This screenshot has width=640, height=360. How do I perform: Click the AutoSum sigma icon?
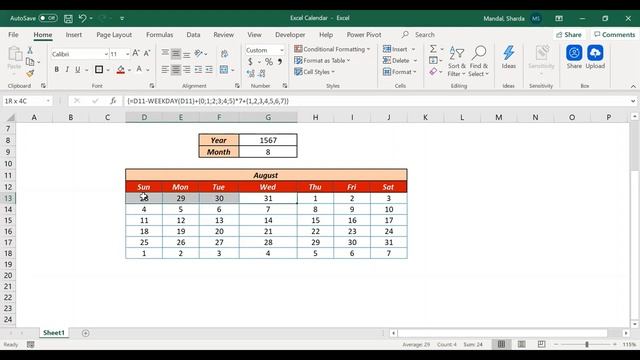click(x=433, y=49)
